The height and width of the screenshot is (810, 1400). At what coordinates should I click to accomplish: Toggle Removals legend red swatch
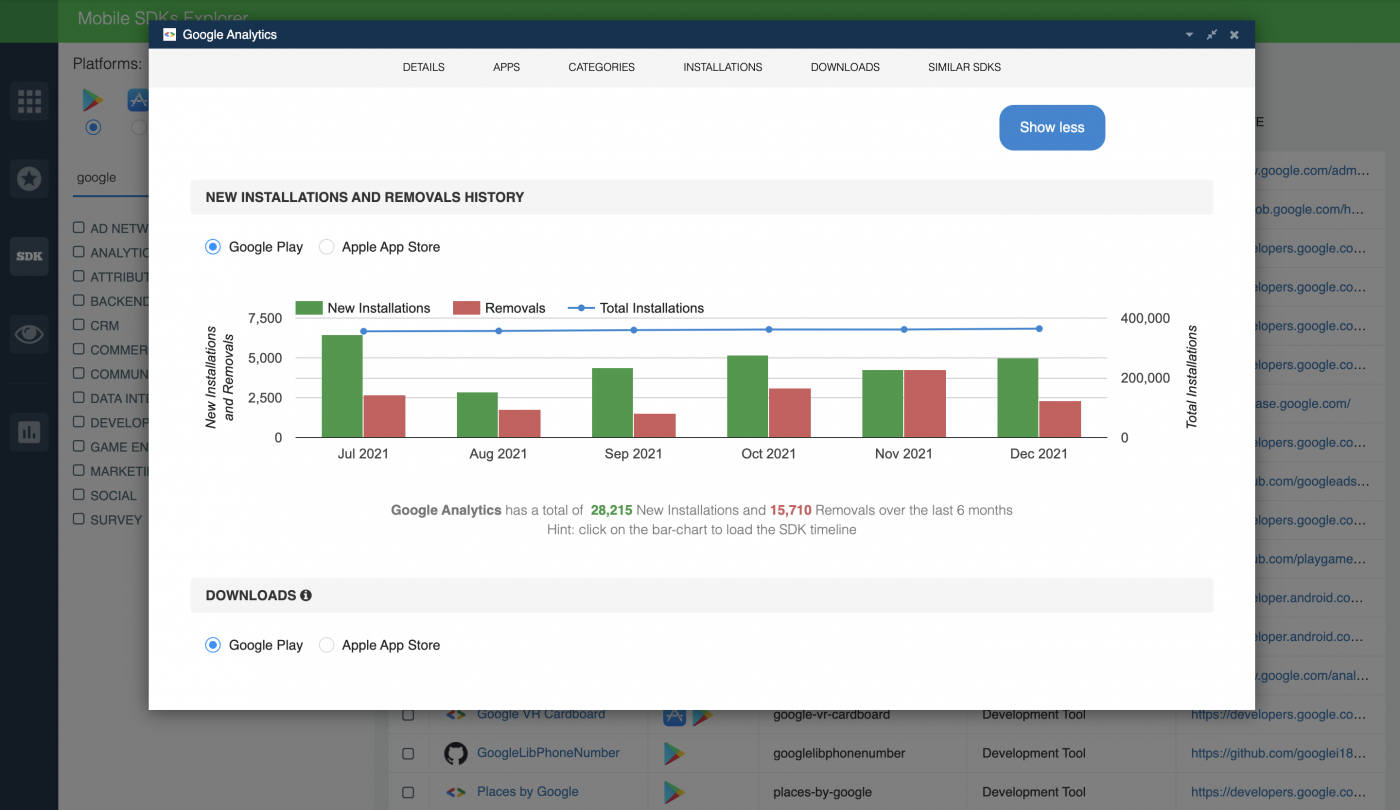coord(467,308)
